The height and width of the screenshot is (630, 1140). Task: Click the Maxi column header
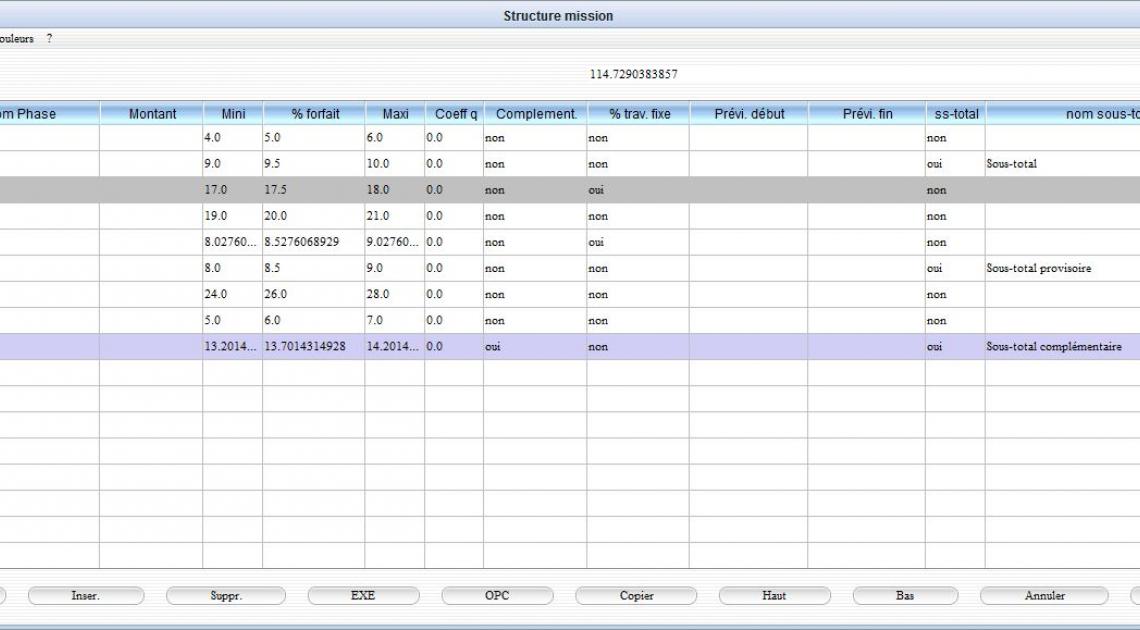(x=396, y=114)
